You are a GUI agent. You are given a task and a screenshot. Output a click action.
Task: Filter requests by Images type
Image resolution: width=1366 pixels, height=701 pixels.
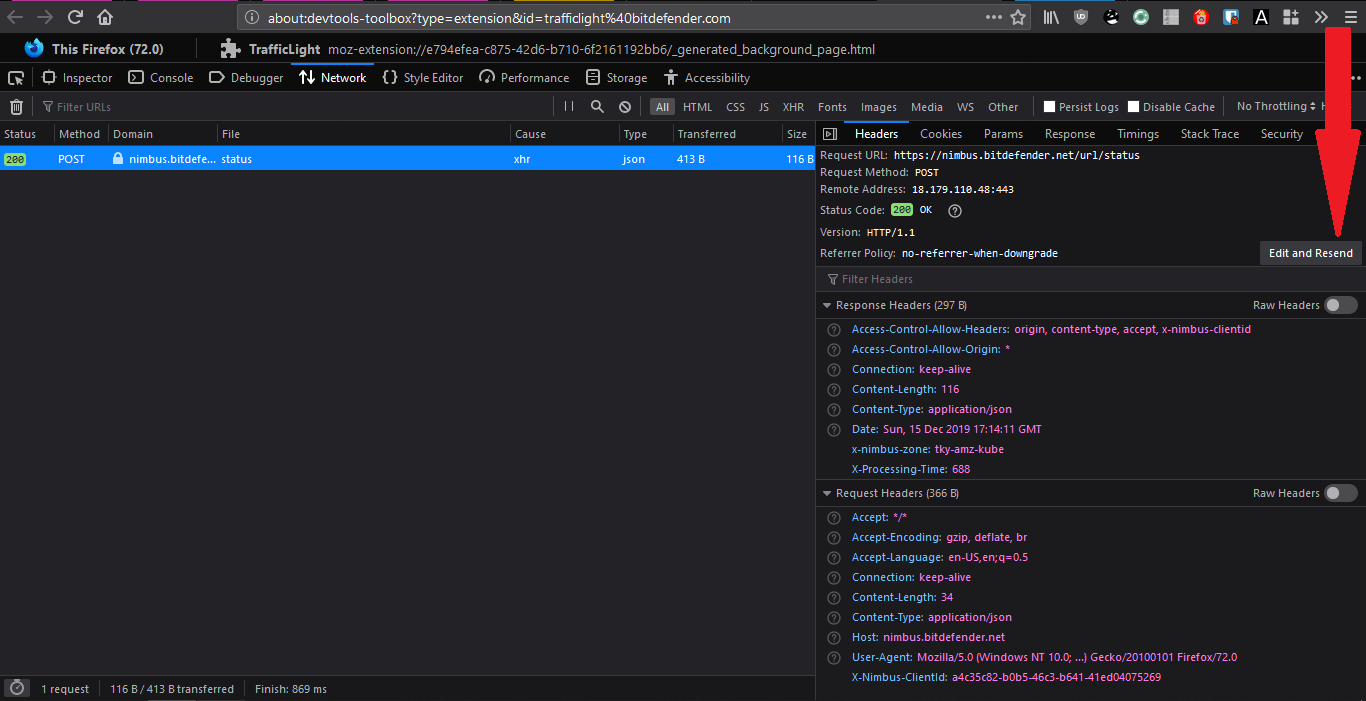tap(879, 107)
